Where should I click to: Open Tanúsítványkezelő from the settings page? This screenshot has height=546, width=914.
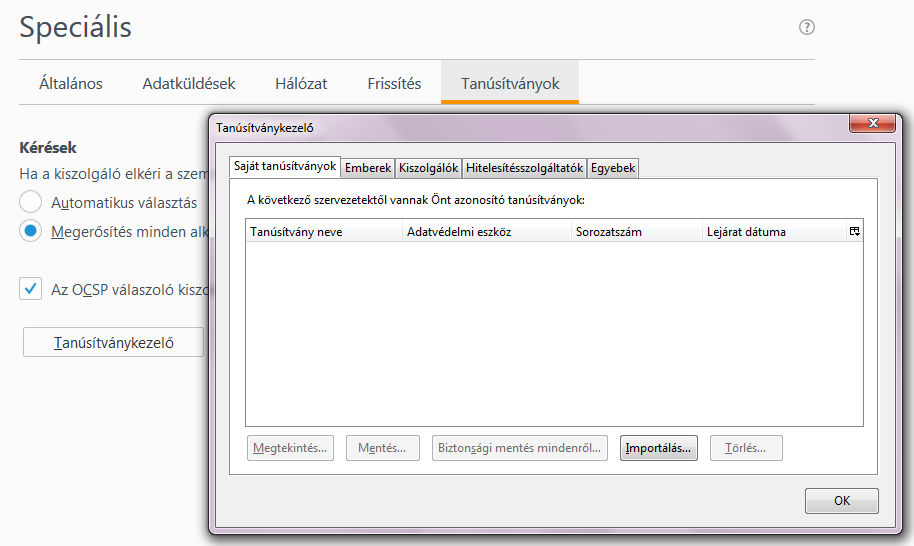pos(113,343)
